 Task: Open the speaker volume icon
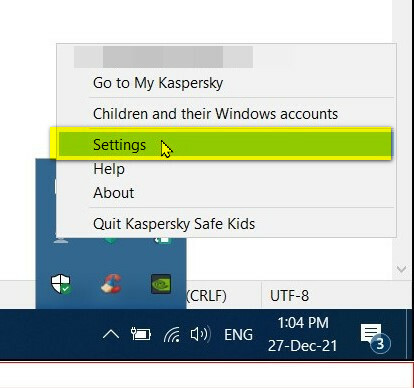point(200,334)
